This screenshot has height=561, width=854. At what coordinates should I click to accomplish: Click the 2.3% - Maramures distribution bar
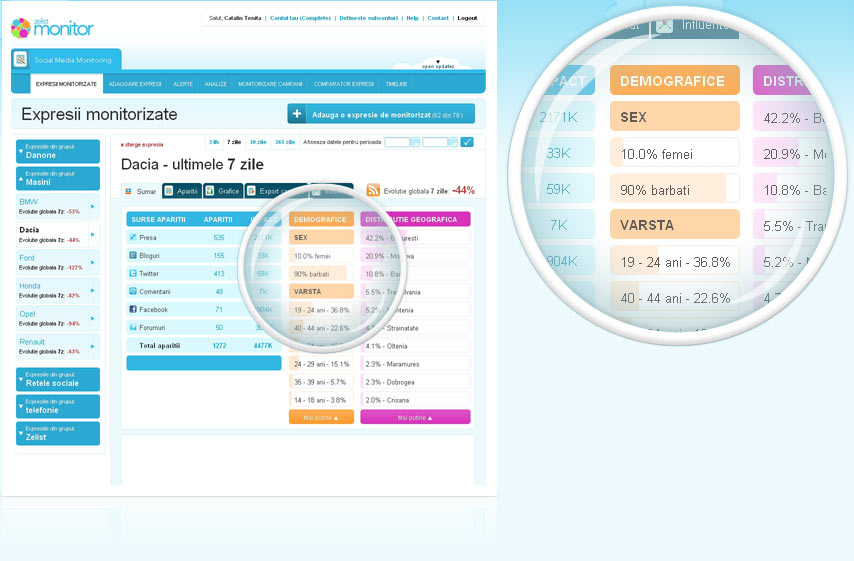[x=415, y=364]
